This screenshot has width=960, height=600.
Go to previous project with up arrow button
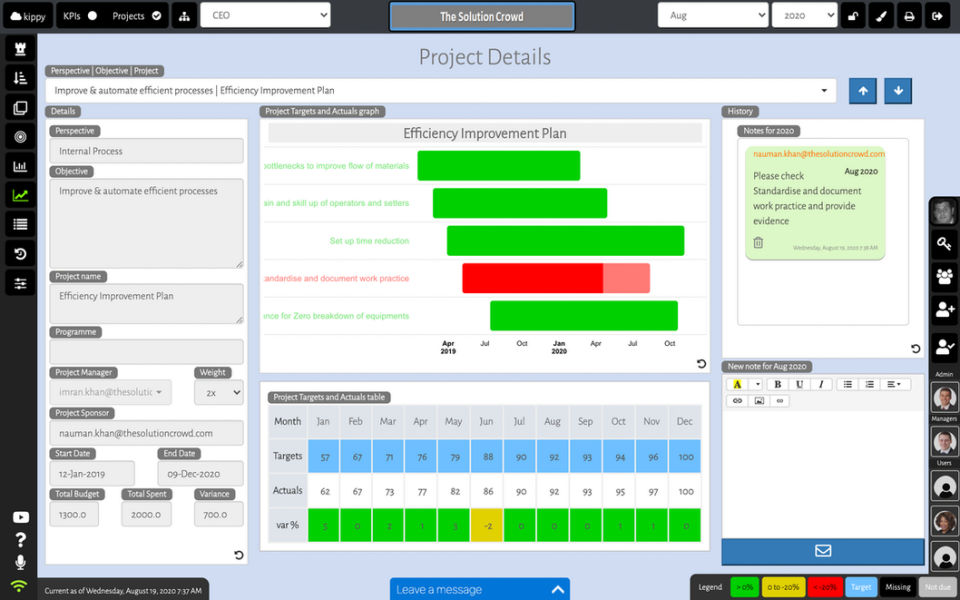863,91
